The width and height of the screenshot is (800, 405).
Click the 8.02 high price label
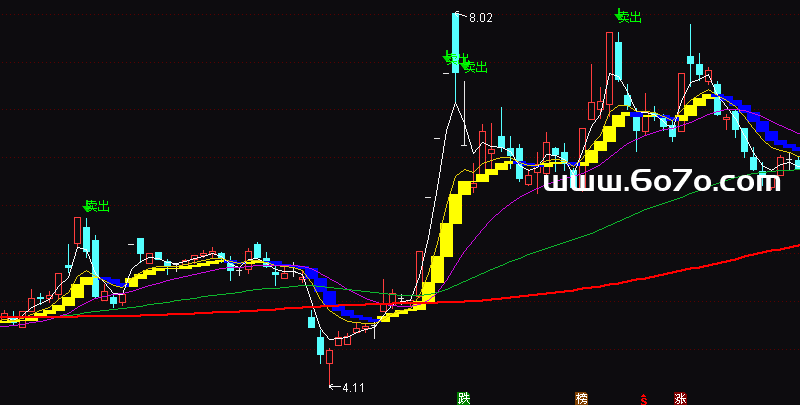coord(481,18)
